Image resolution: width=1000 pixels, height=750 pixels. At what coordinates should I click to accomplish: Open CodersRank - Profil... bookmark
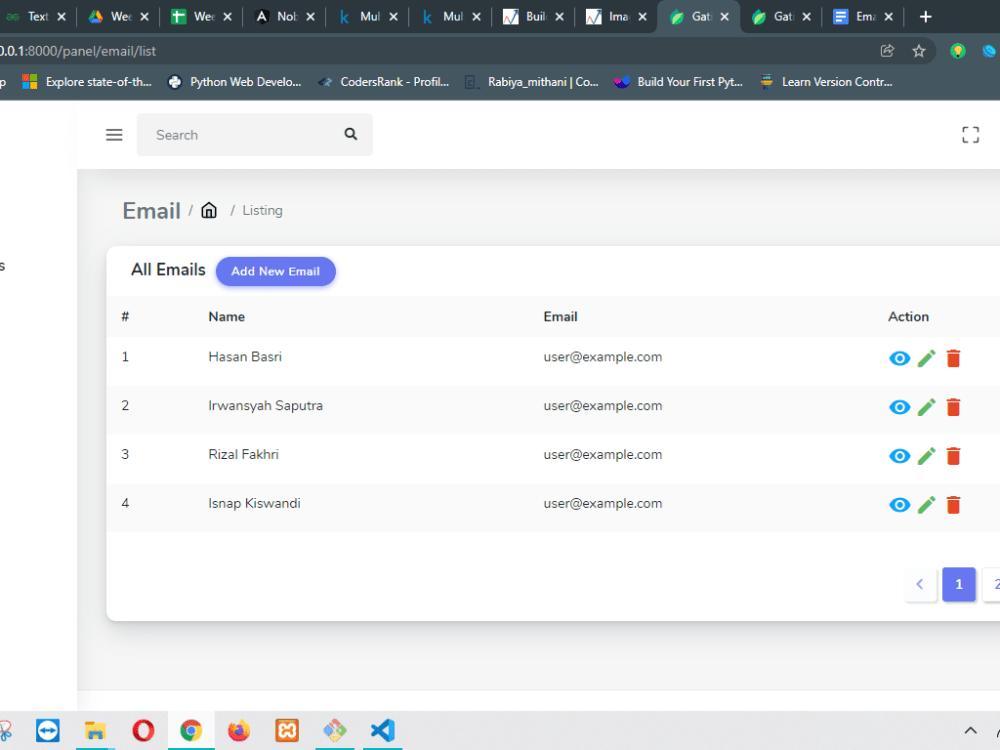(383, 82)
